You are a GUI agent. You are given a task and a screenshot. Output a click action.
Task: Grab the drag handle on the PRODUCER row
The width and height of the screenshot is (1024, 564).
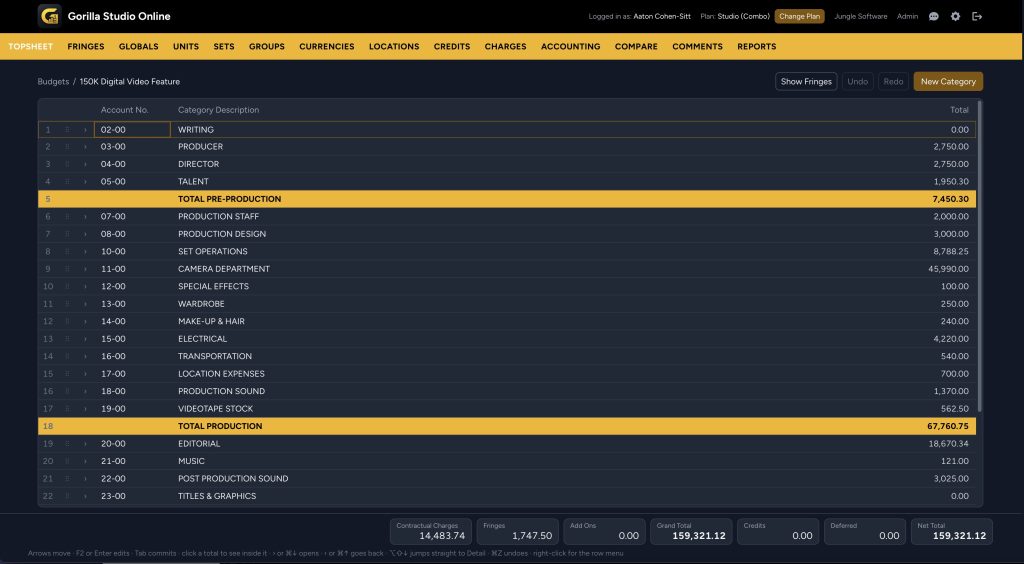coord(67,147)
